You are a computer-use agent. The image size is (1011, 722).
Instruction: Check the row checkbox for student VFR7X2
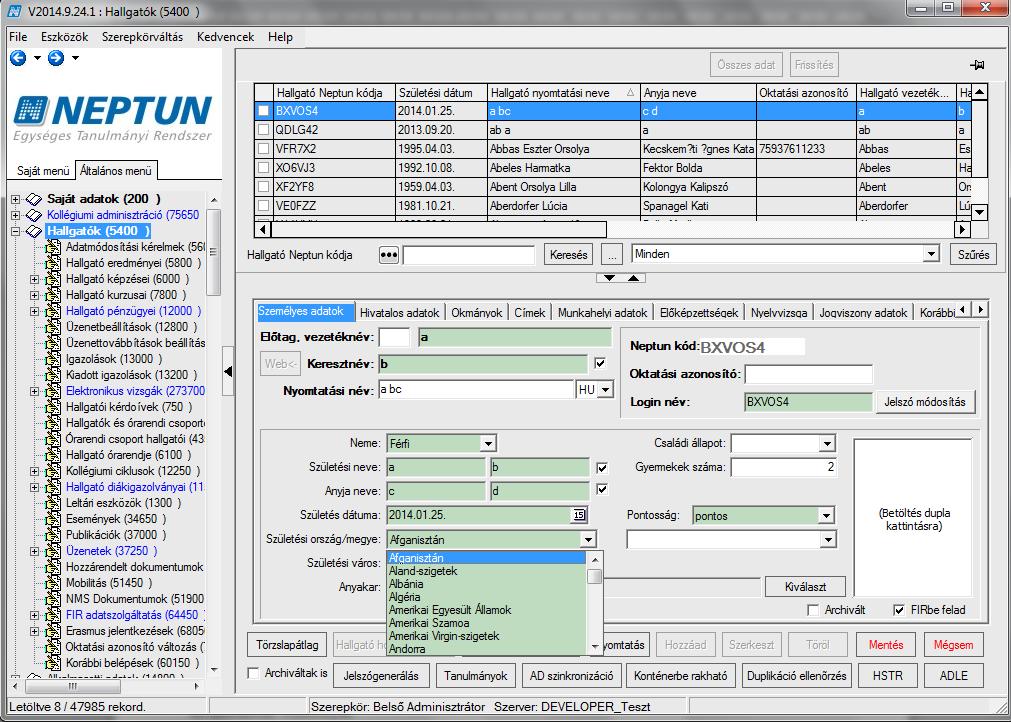(264, 149)
